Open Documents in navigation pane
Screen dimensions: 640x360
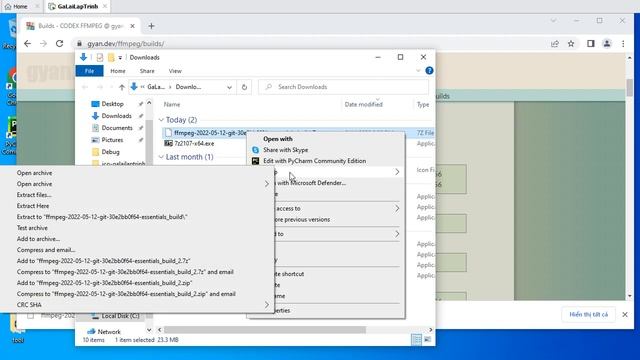117,128
